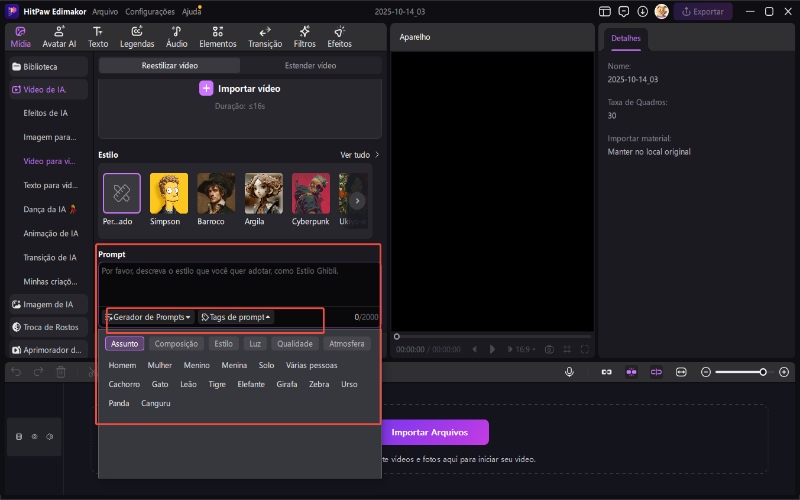Open the Avatar AI tool
Viewport: 800px width, 500px height.
(x=59, y=37)
